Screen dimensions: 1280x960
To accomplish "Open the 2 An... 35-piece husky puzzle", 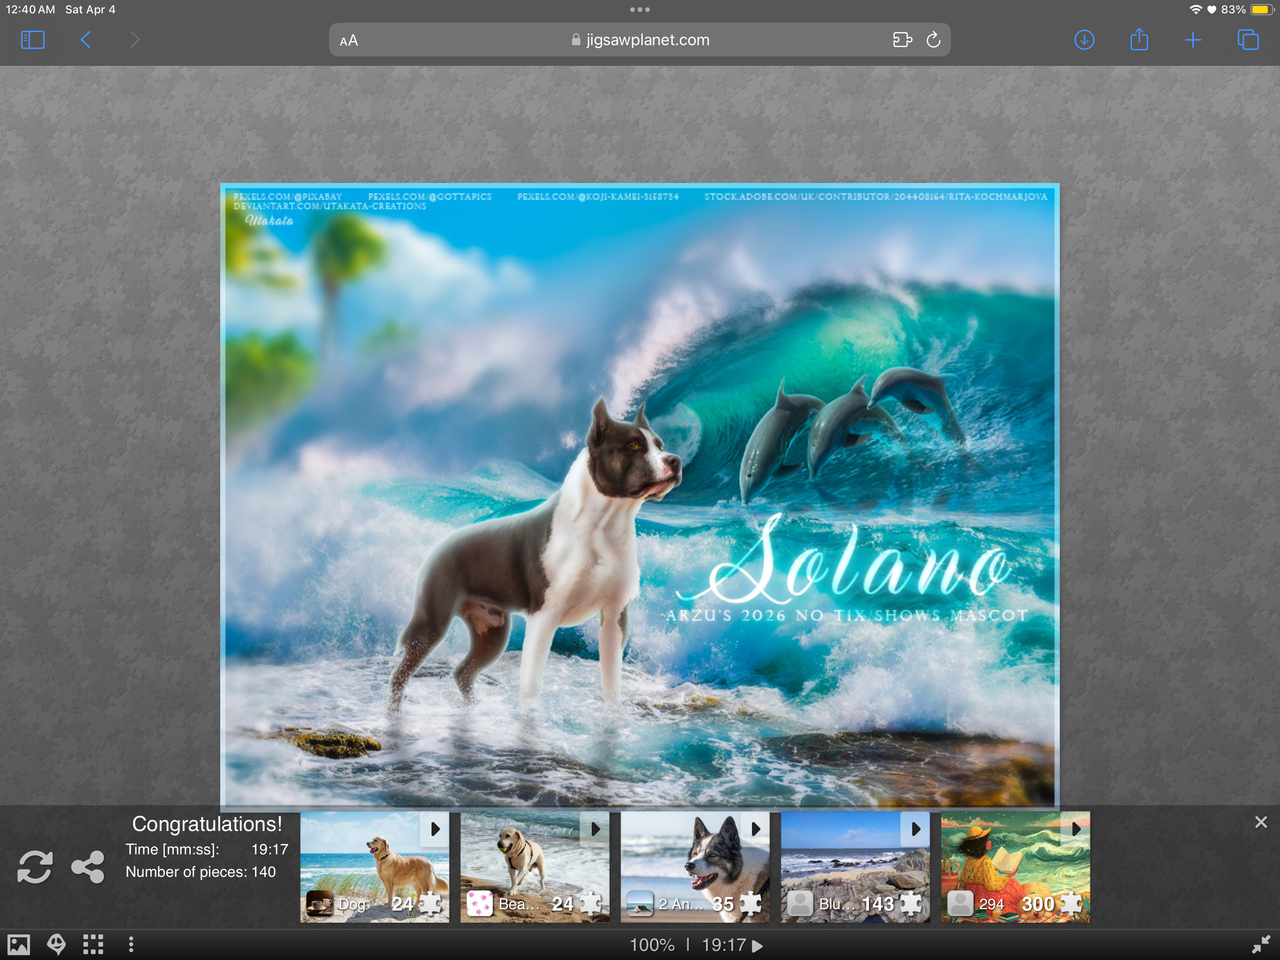I will pos(695,866).
